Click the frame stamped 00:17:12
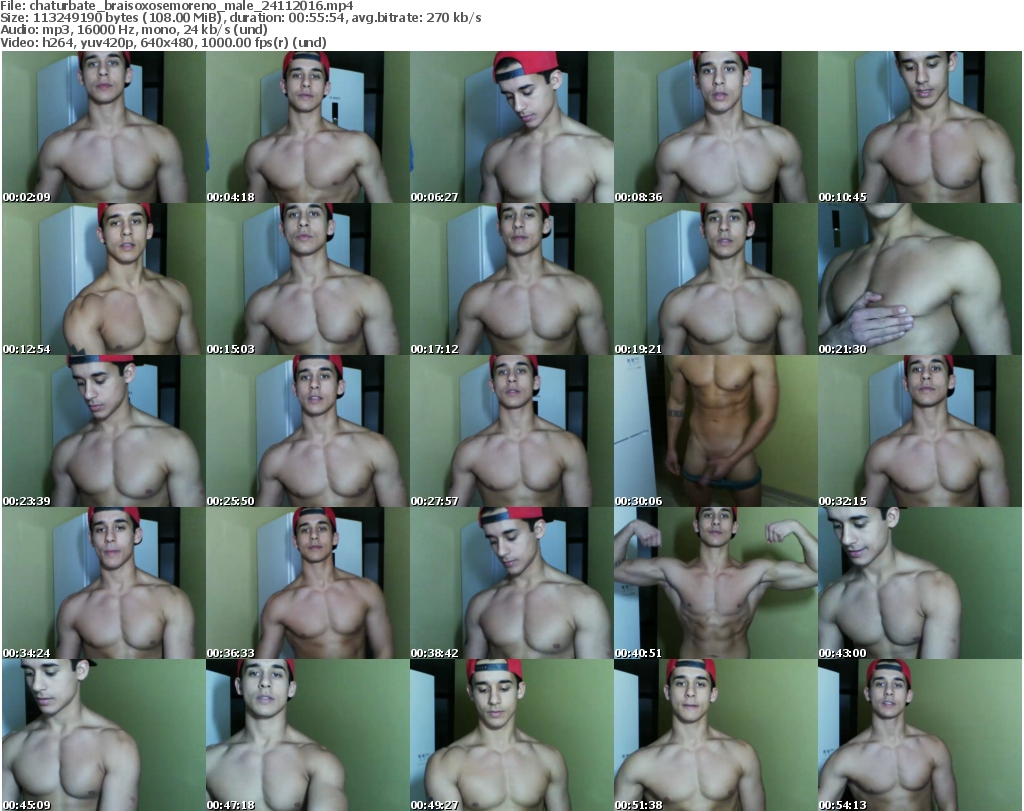This screenshot has width=1024, height=811. click(511, 279)
